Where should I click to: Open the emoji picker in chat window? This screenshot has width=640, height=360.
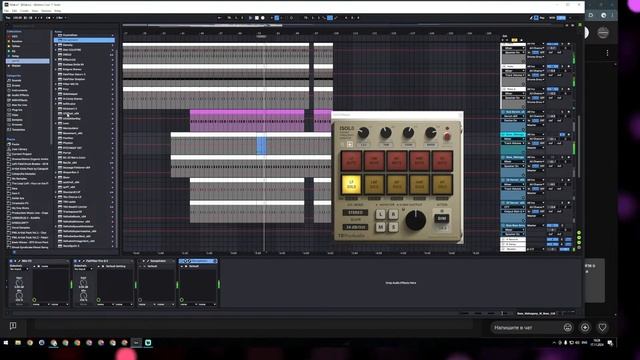(x=567, y=327)
